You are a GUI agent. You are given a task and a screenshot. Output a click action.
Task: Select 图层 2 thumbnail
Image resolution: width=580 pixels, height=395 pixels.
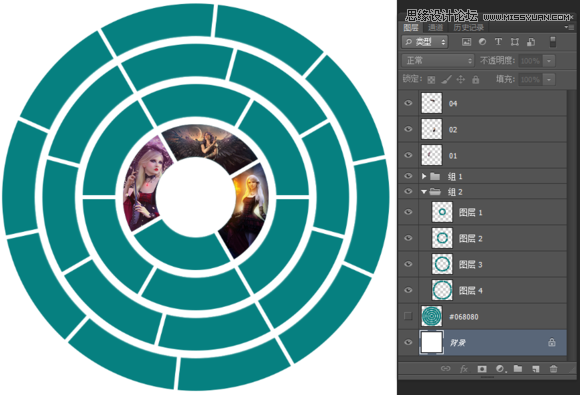pos(442,238)
